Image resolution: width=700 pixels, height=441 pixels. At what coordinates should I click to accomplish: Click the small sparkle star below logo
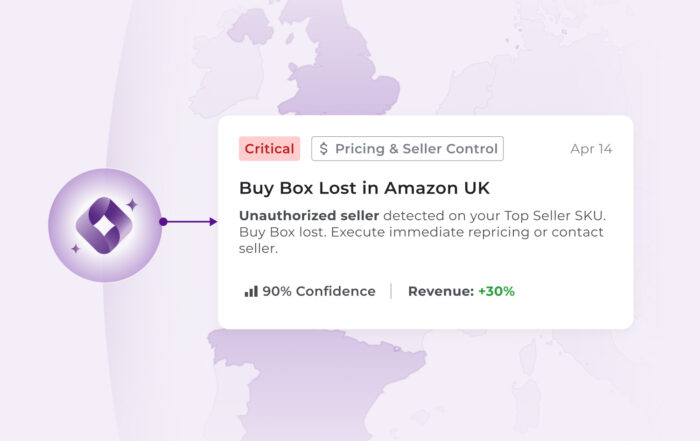click(x=76, y=247)
